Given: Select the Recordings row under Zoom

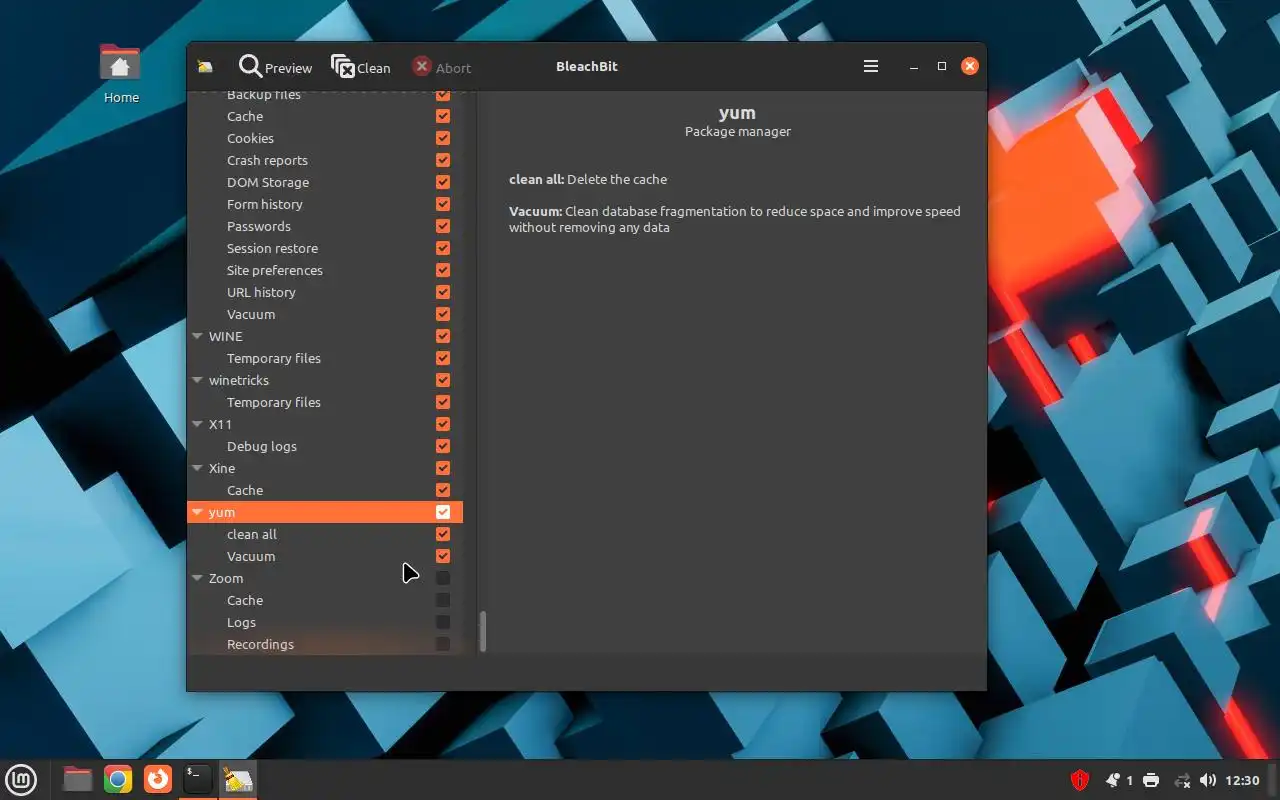Looking at the screenshot, I should pyautogui.click(x=325, y=644).
